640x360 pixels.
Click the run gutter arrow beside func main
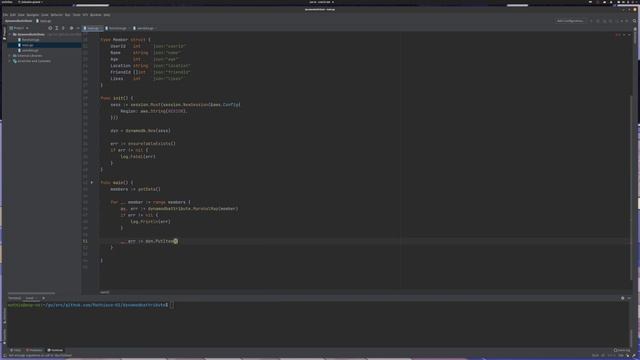pos(92,182)
